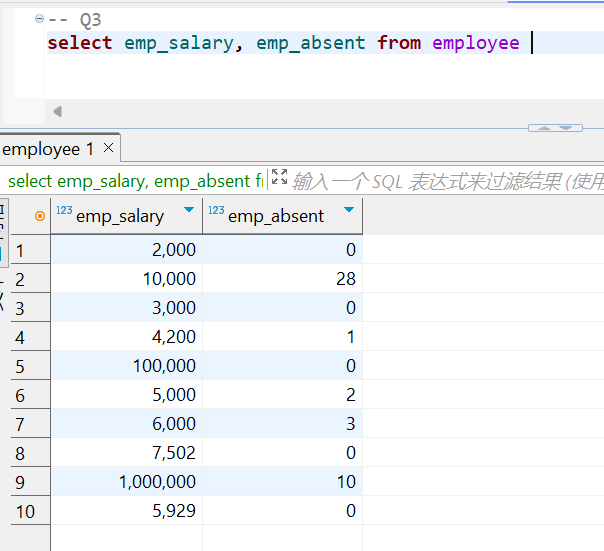Open the emp_absent column sort dropdown arrow
The image size is (604, 551).
[x=348, y=211]
